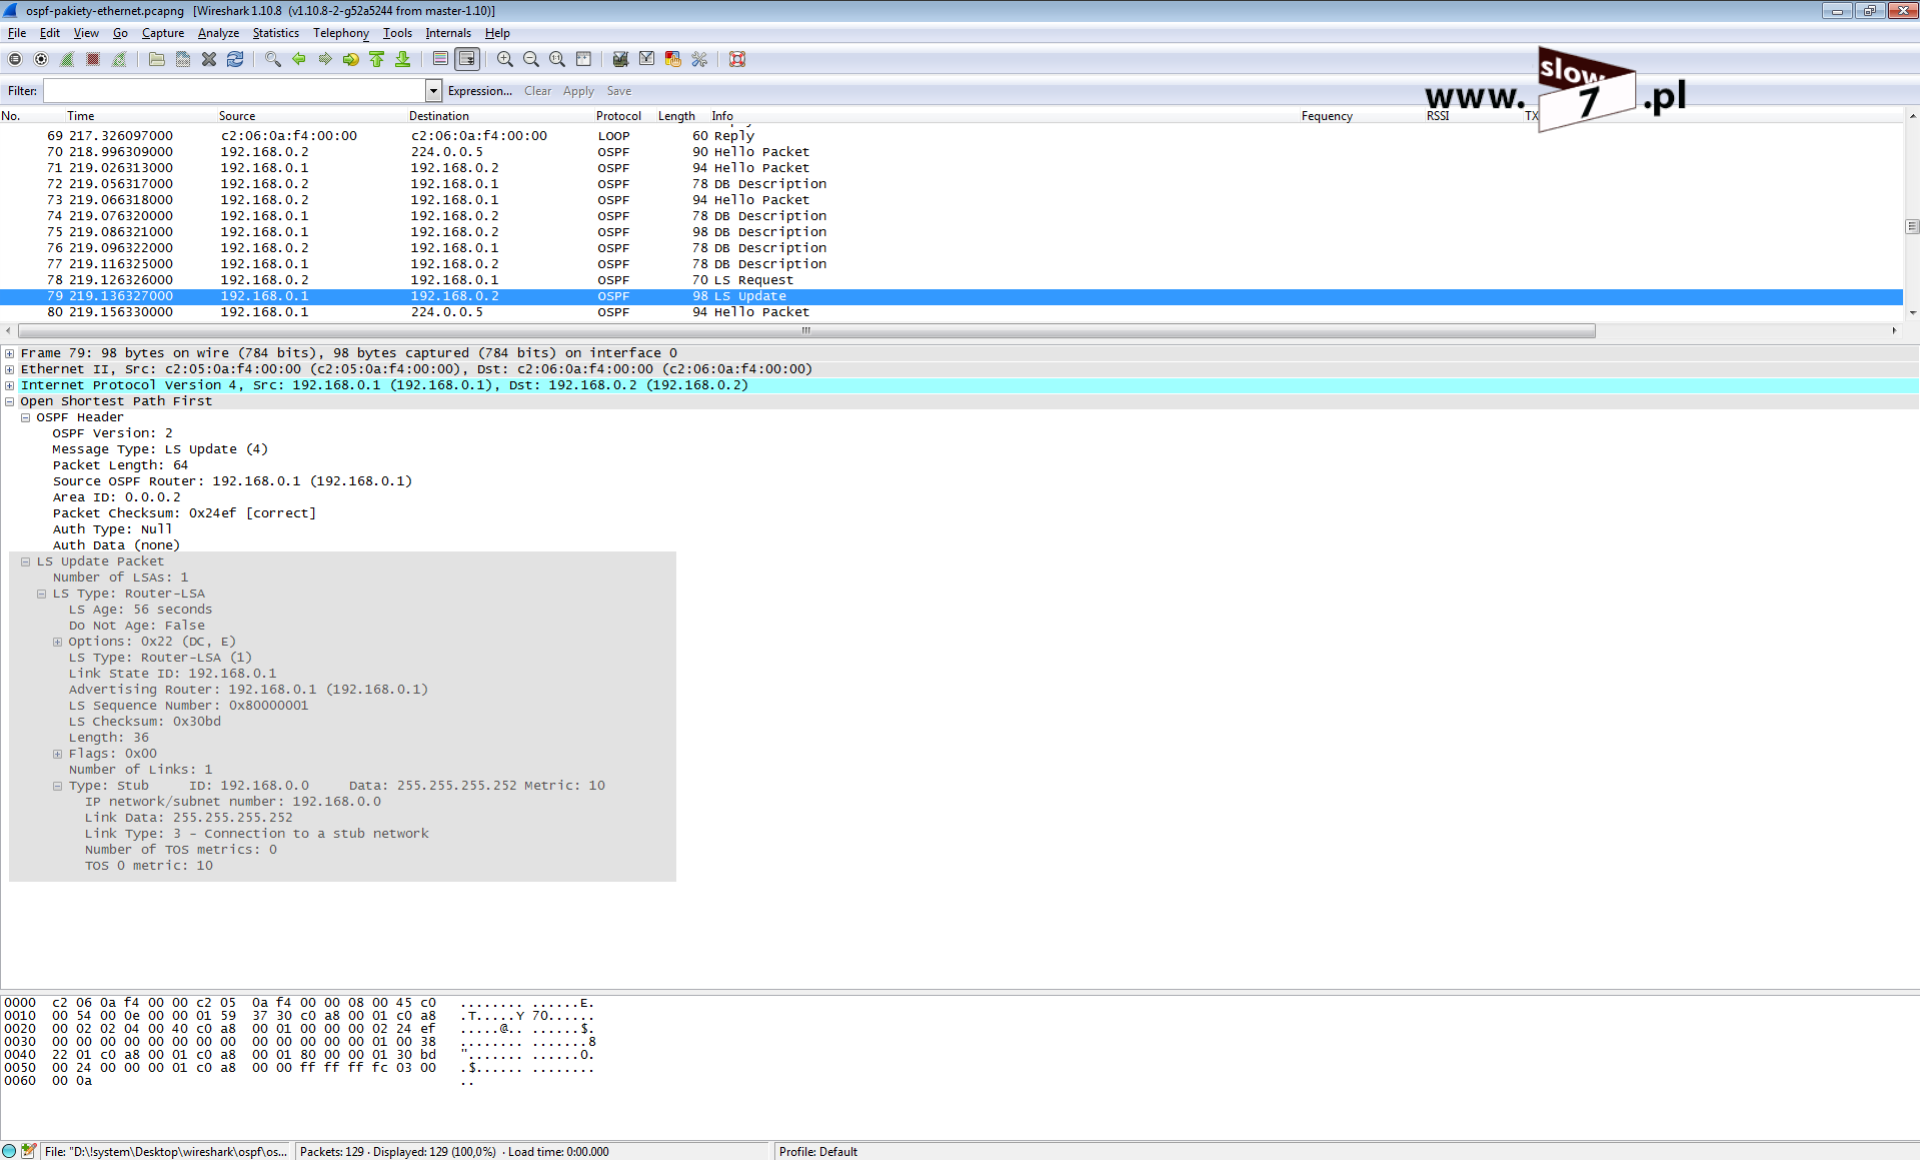Select packet 78 LS Request row
Image resolution: width=1920 pixels, height=1160 pixels.
pos(951,280)
